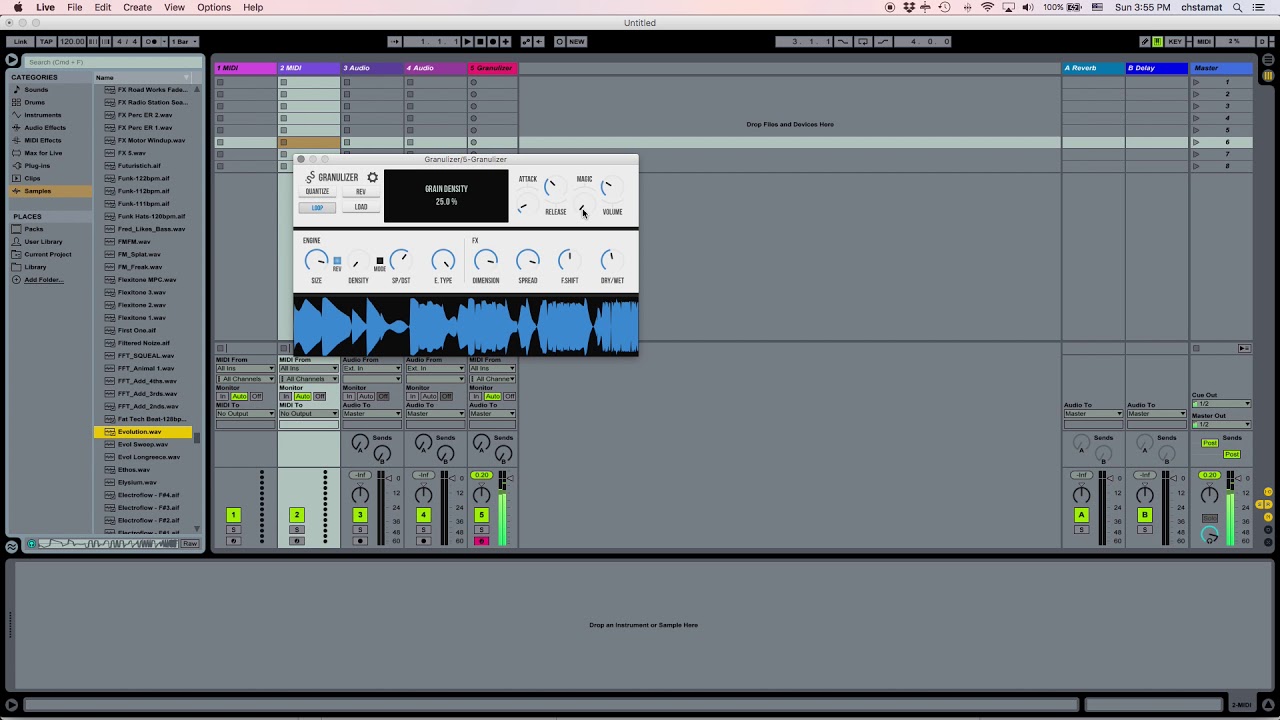Toggle the REV checkbox in Engine section
This screenshot has height=720, width=1280.
click(x=337, y=260)
